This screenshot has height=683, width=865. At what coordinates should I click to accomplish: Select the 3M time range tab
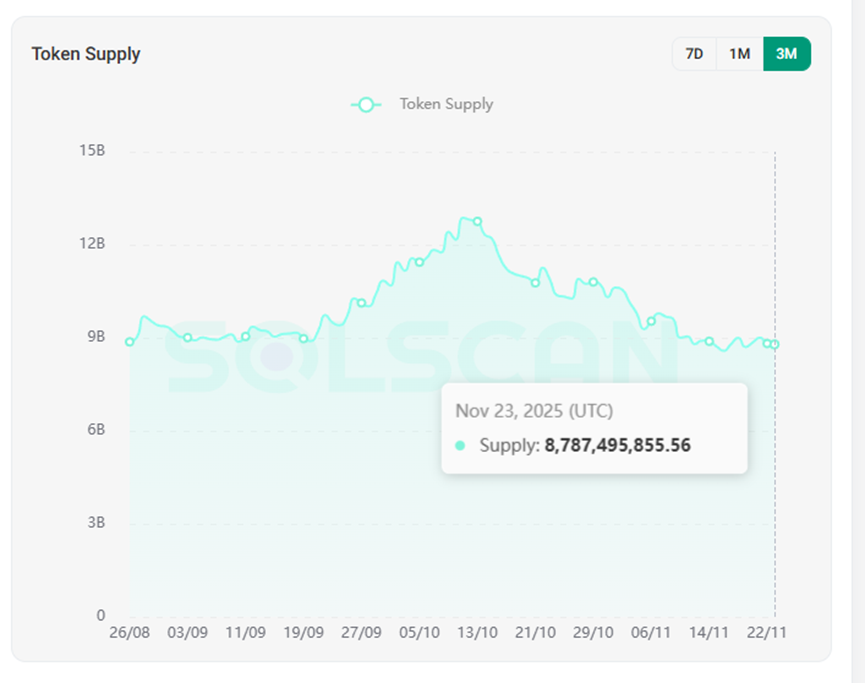(x=787, y=54)
